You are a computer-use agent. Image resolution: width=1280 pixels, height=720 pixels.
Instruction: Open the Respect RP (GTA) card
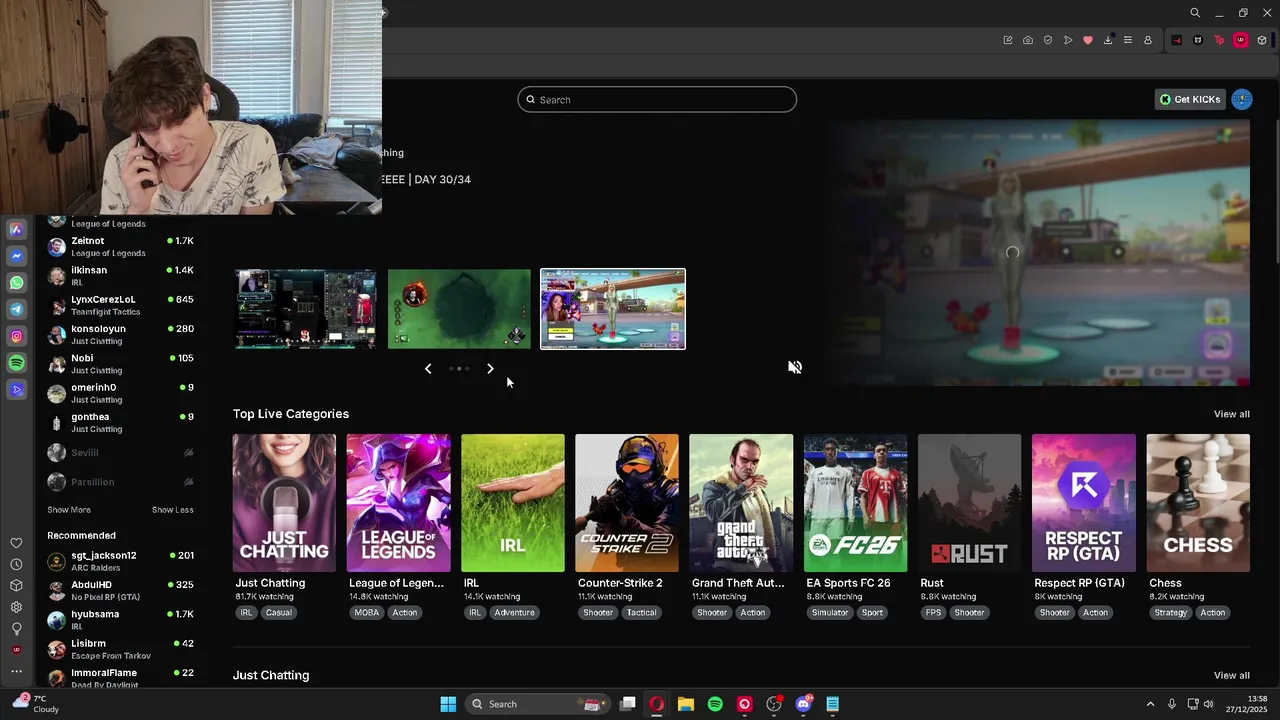[x=1084, y=503]
